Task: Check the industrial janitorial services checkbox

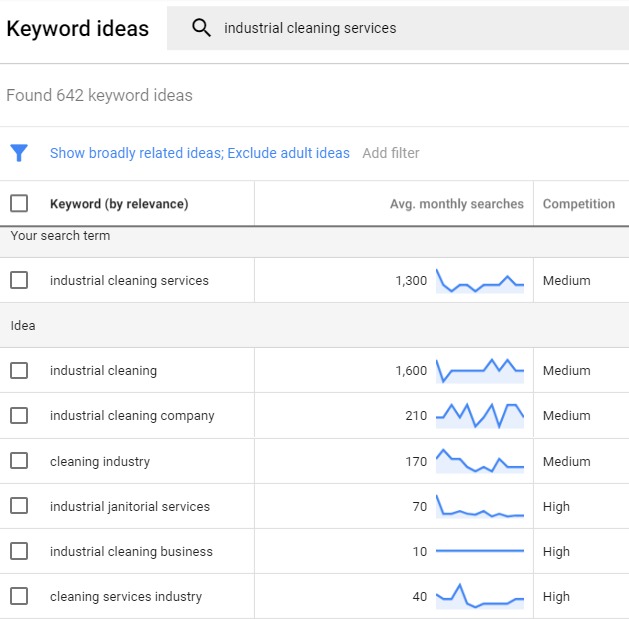Action: (19, 507)
